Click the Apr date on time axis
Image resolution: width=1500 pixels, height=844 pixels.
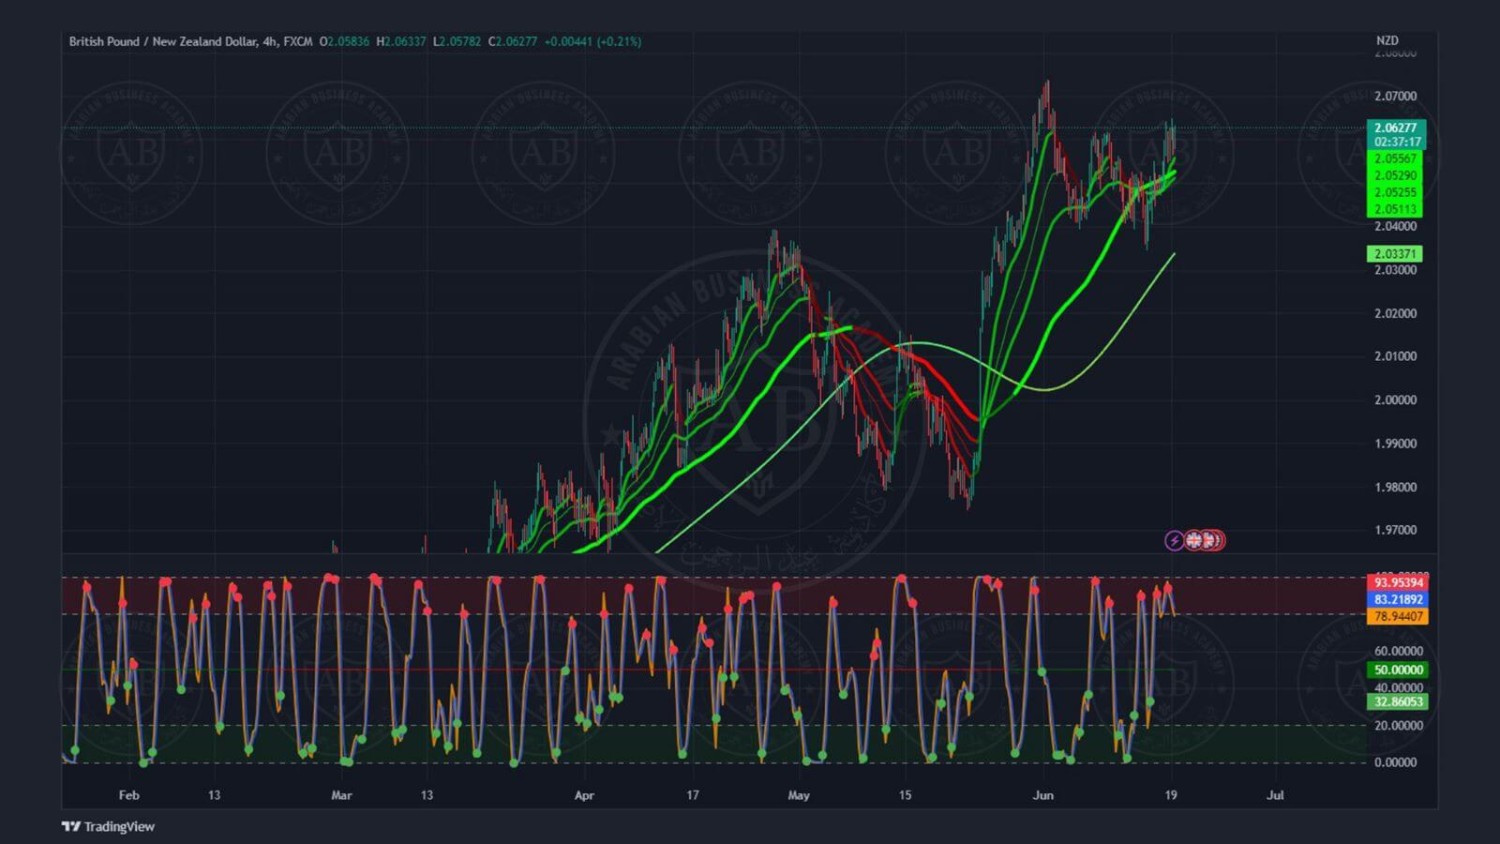[584, 796]
